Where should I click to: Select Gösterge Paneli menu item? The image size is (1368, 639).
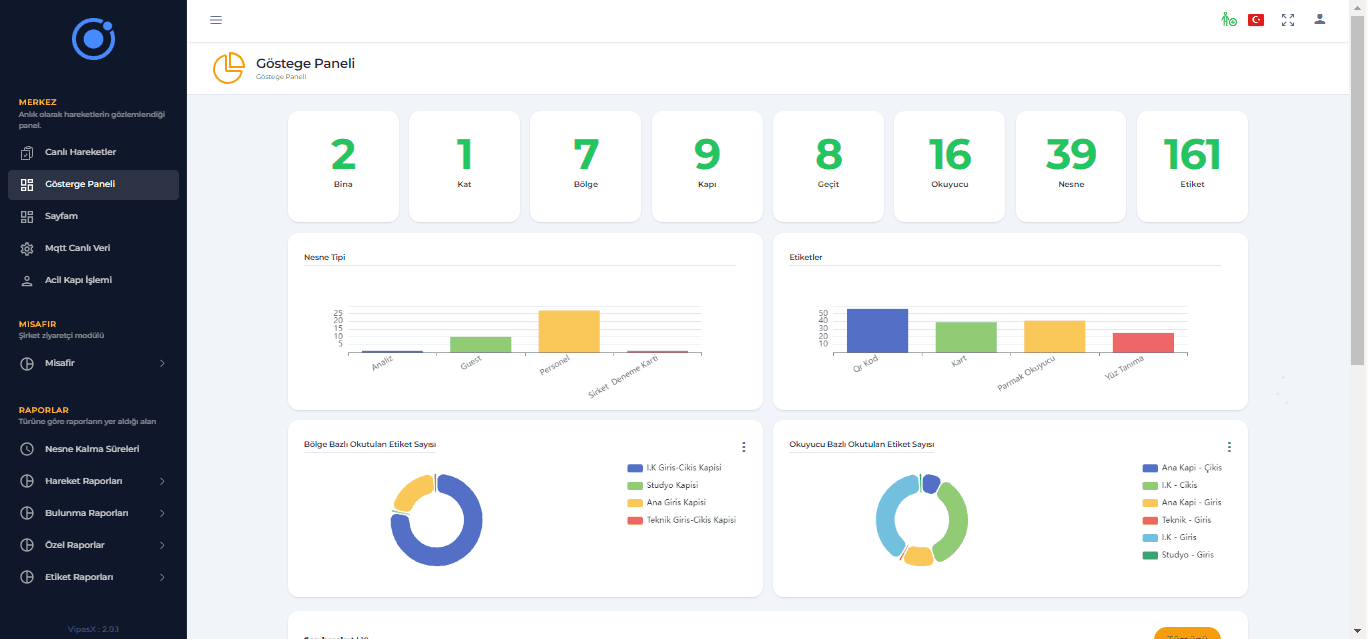coord(93,184)
